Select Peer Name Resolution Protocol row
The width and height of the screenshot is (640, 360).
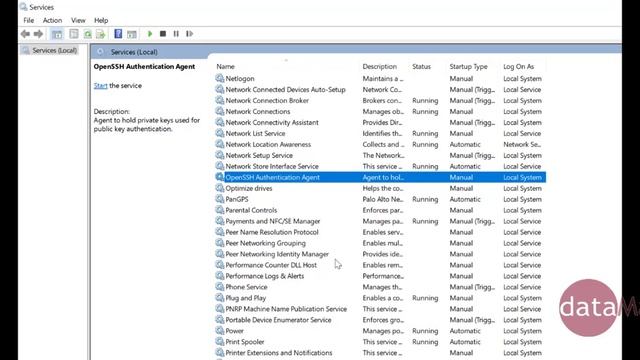(x=380, y=232)
